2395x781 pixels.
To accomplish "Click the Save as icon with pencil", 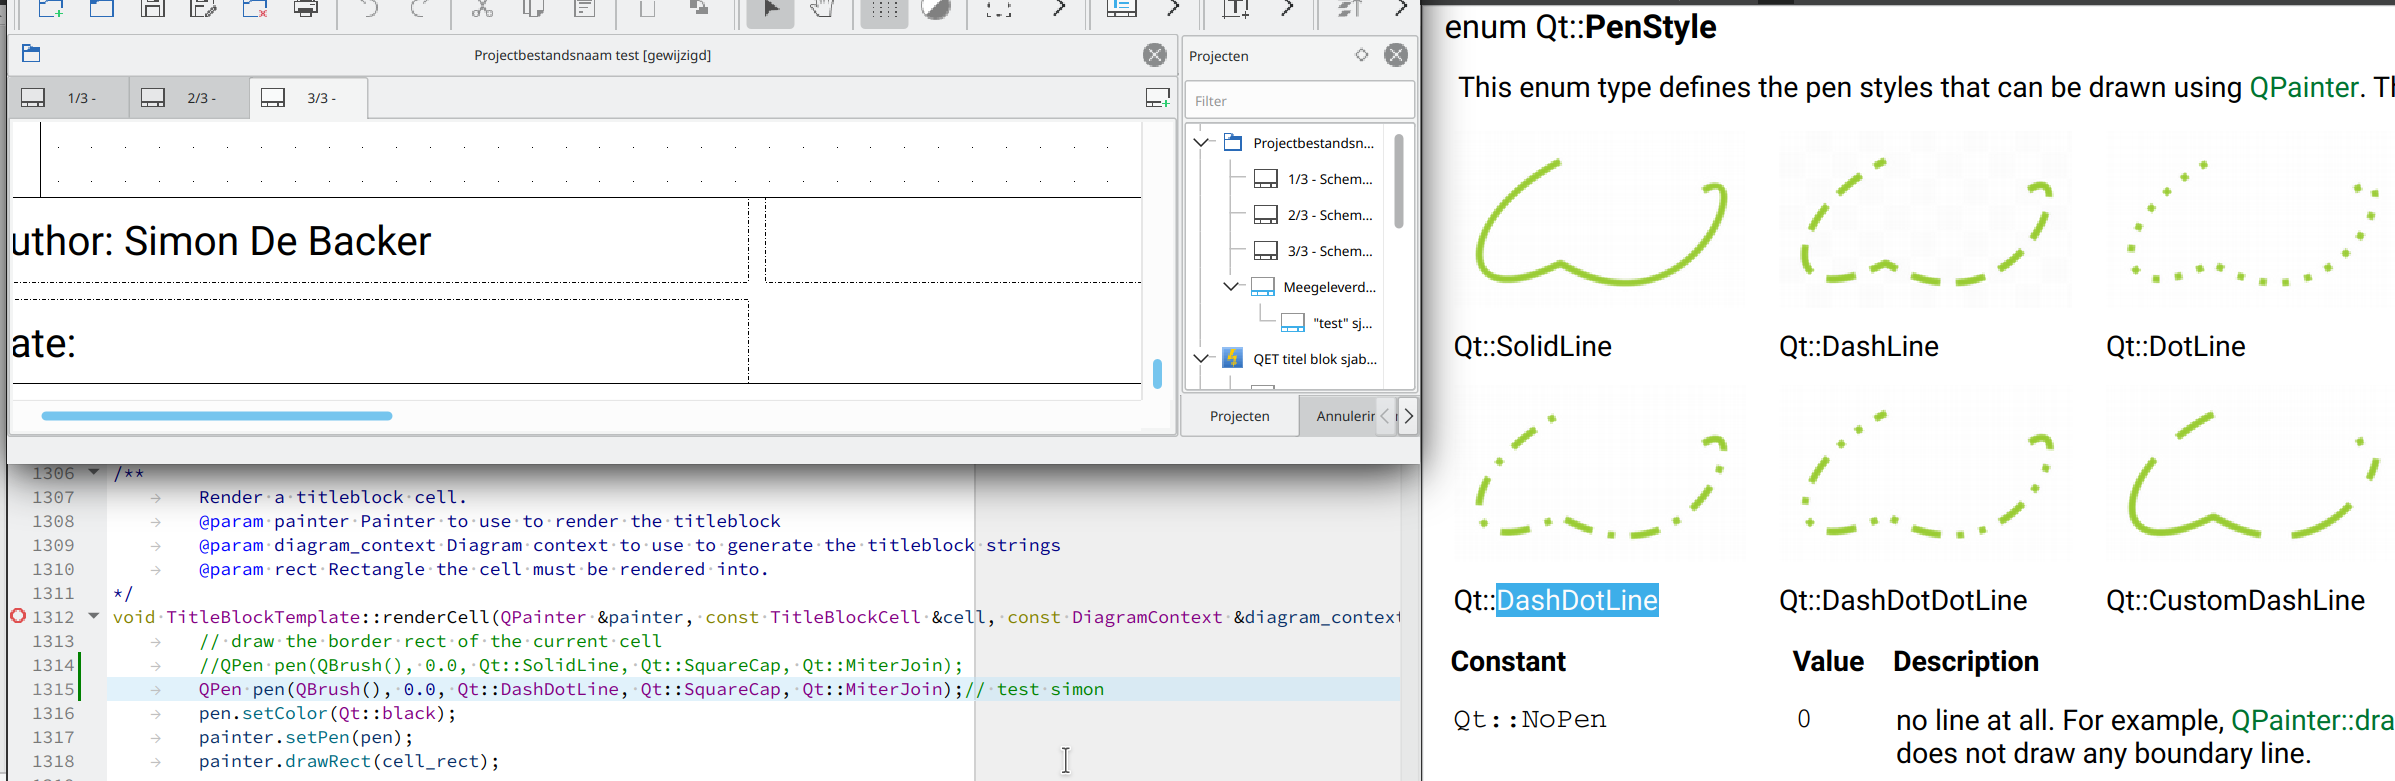I will click(x=203, y=10).
